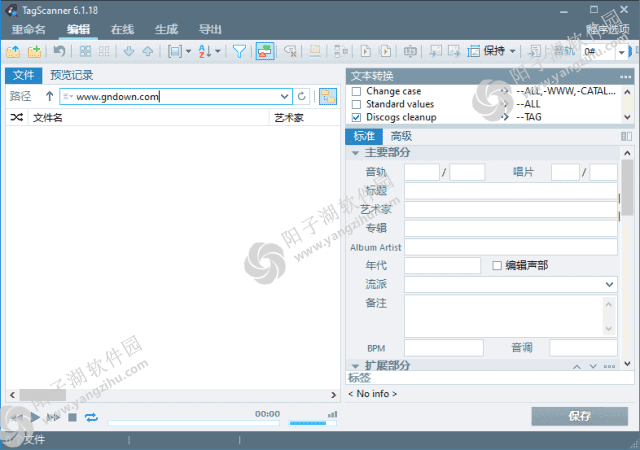The image size is (640, 450).
Task: Click the playback progress bar
Action: tap(193, 423)
